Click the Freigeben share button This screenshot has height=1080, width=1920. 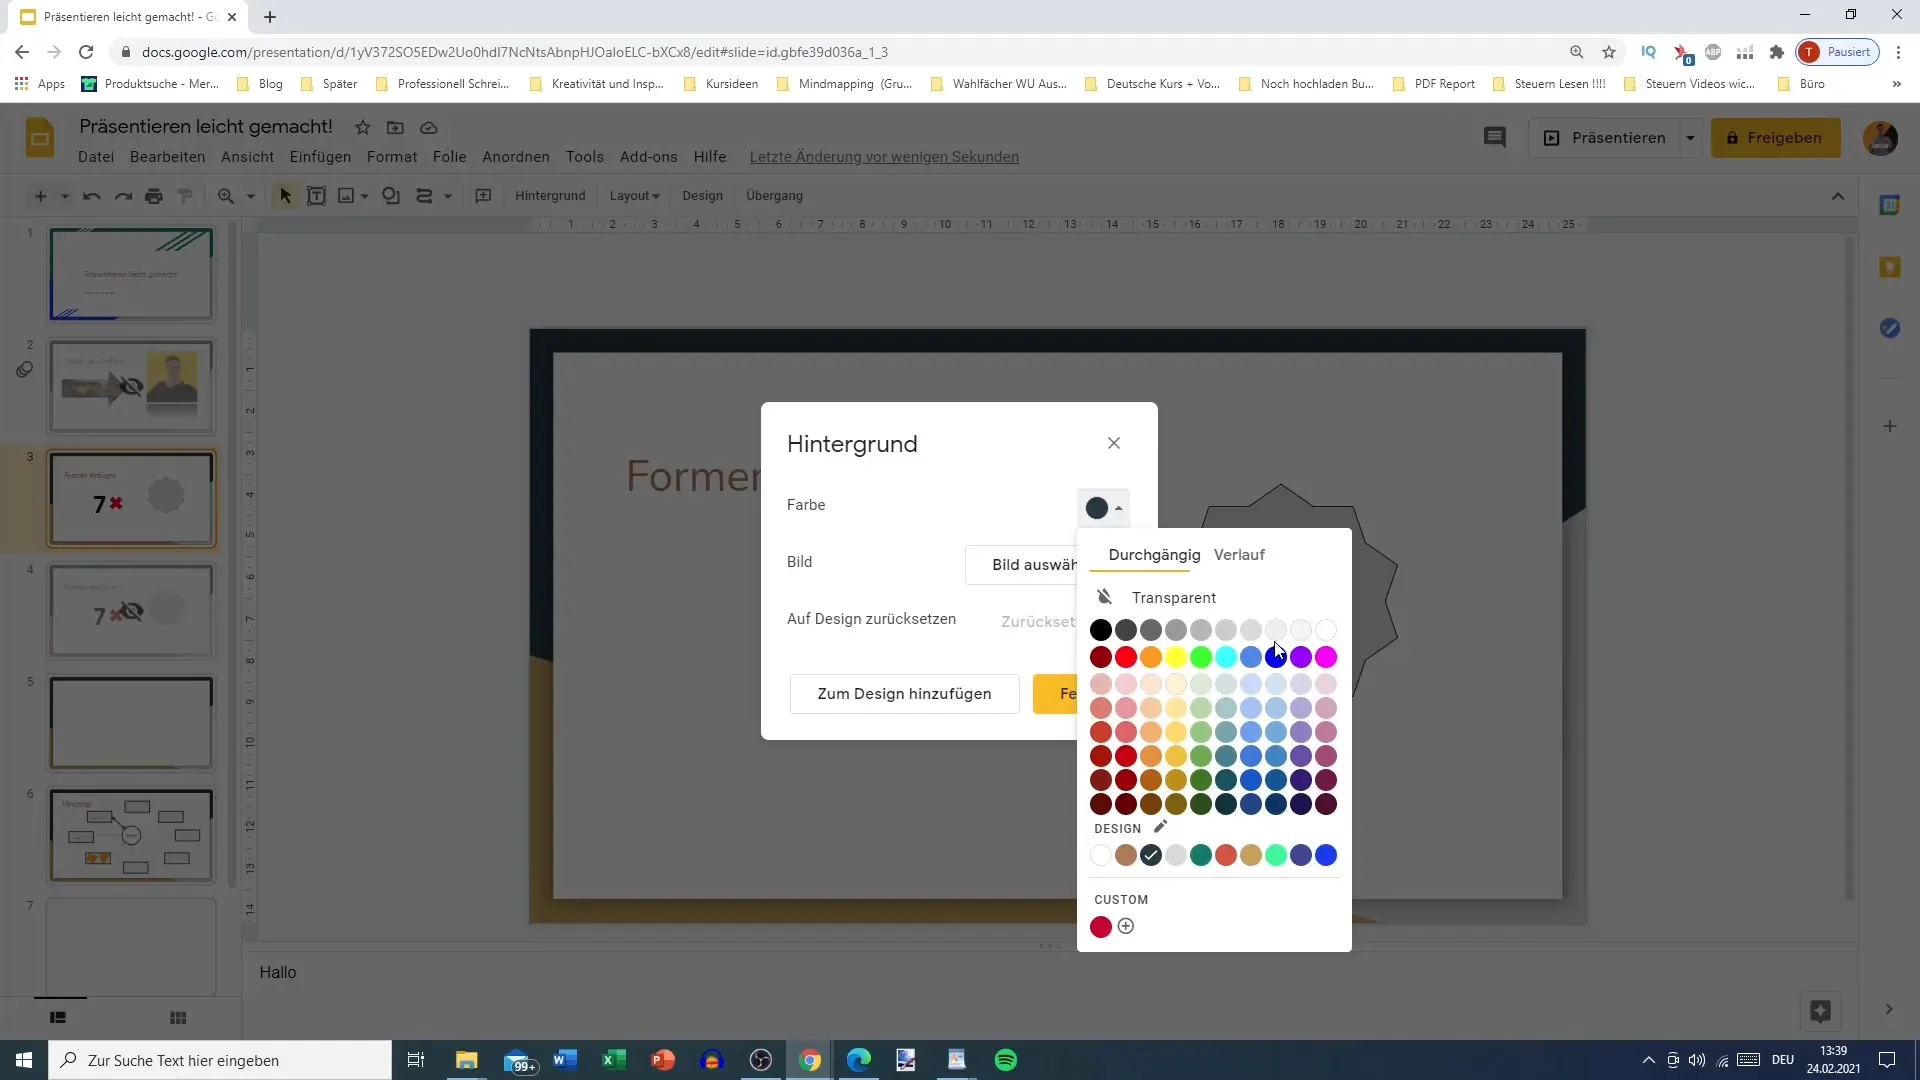pyautogui.click(x=1775, y=138)
